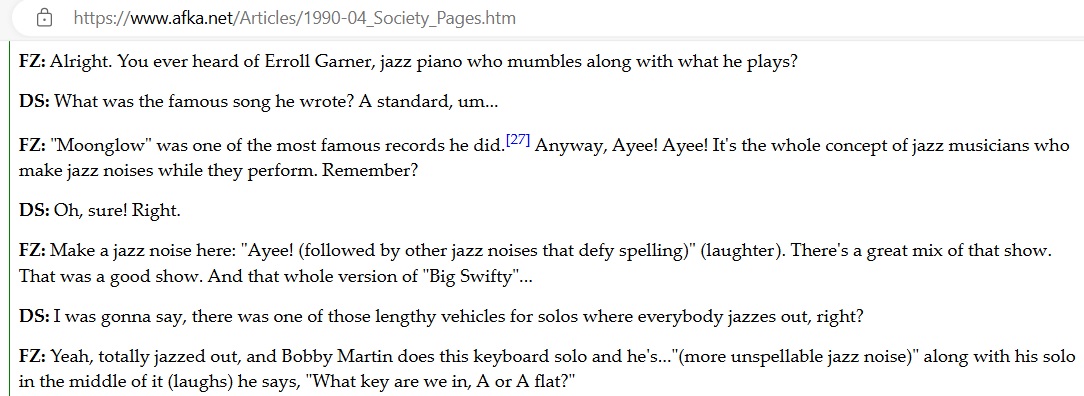Open footnote 27 reference link
1084x396 pixels.
518,140
